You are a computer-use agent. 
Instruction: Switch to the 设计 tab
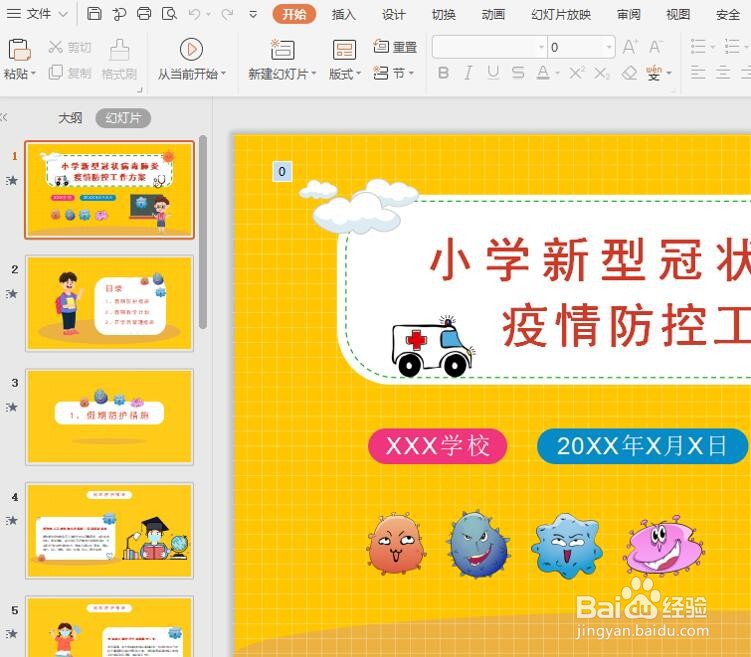394,14
